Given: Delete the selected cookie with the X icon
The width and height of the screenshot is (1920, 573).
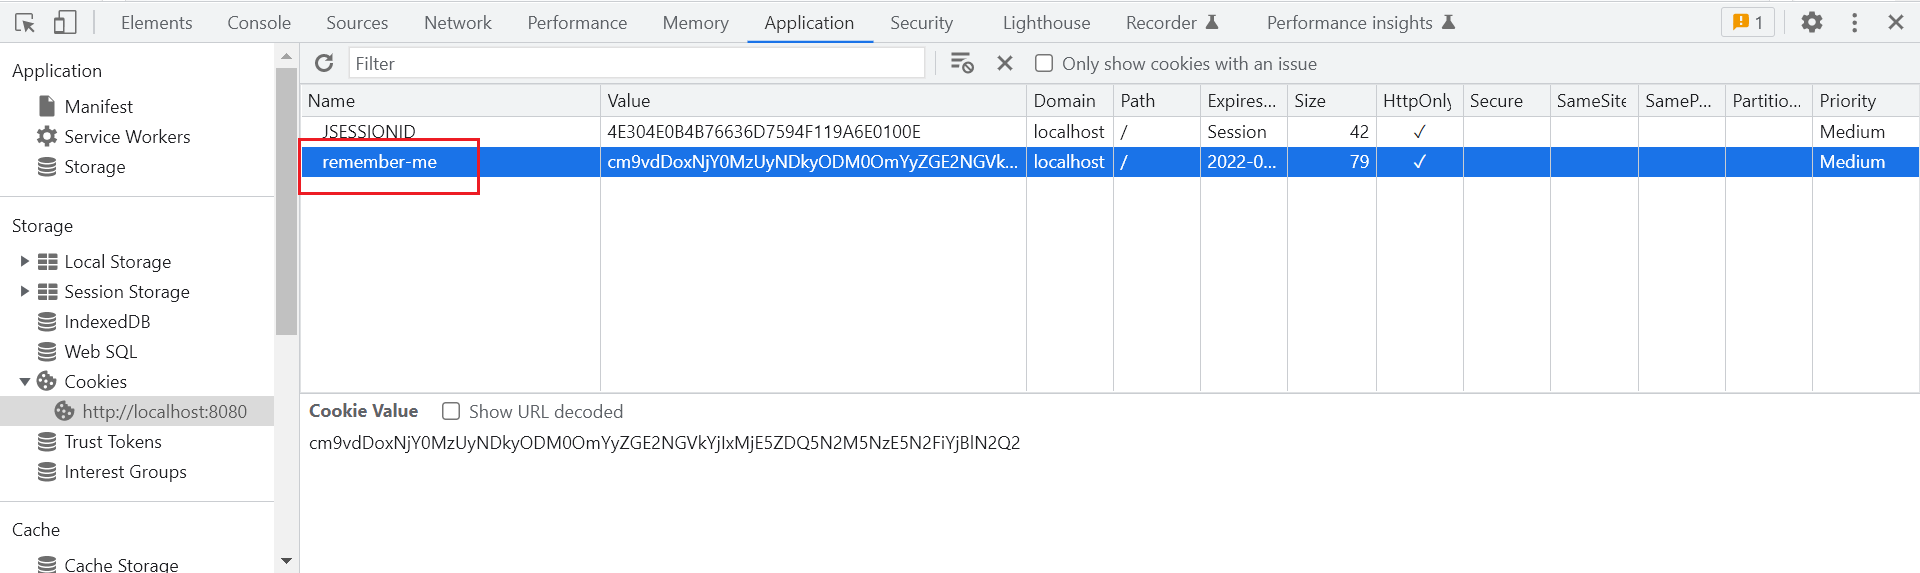Looking at the screenshot, I should click(x=1005, y=64).
